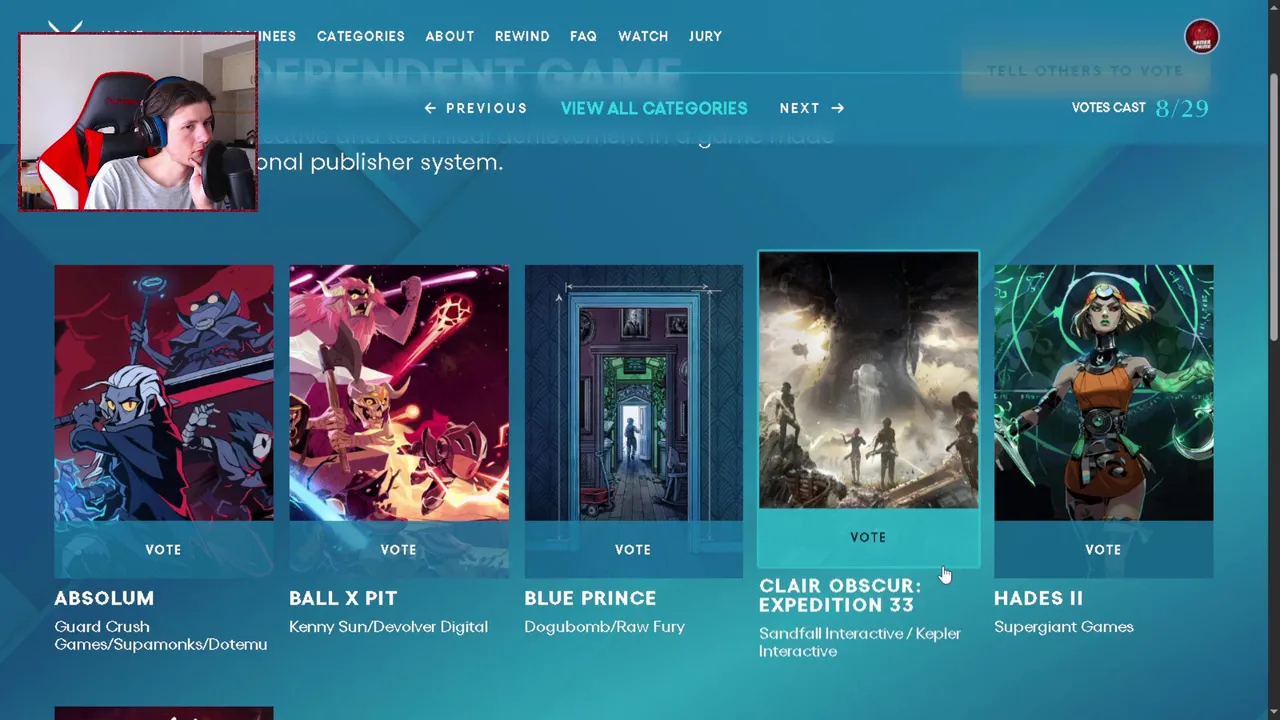Click Kenny Sun/Devolver Digital text
Image resolution: width=1280 pixels, height=720 pixels.
[388, 627]
